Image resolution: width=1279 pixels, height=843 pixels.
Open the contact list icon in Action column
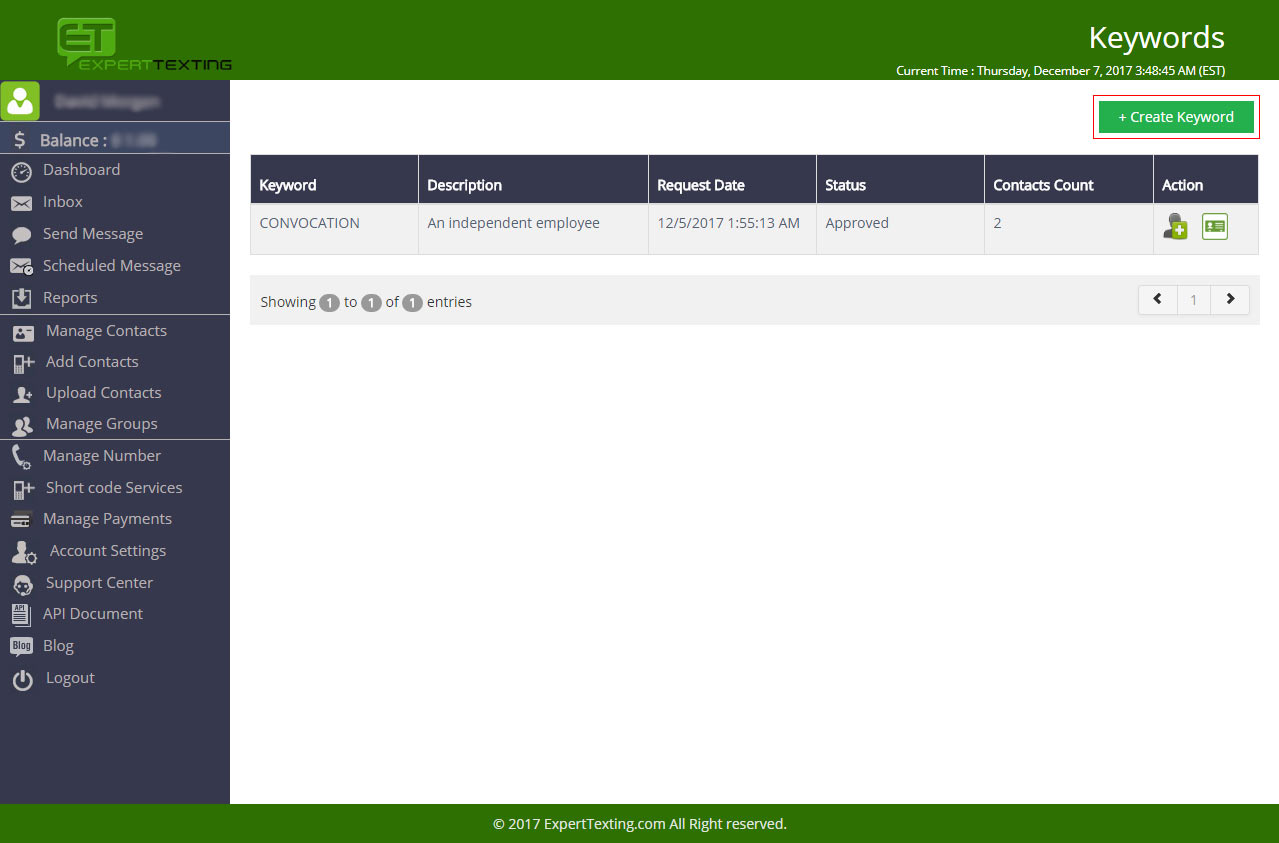(x=1214, y=227)
